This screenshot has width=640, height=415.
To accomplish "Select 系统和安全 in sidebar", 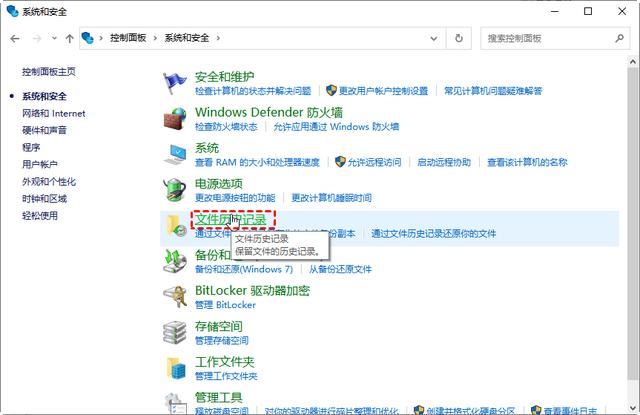I will (x=44, y=96).
